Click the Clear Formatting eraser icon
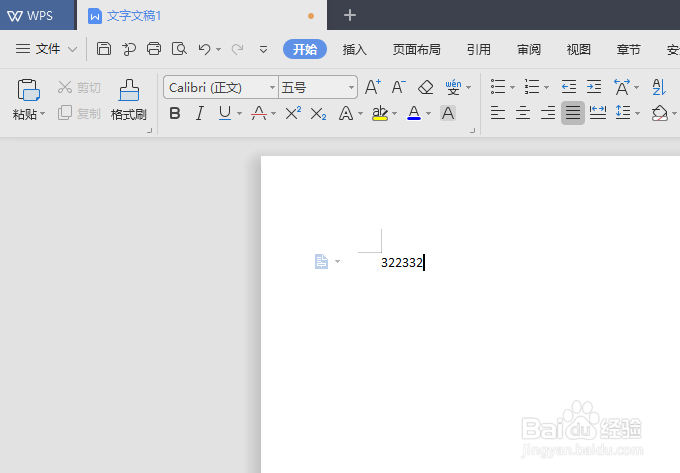680x473 pixels. point(425,87)
